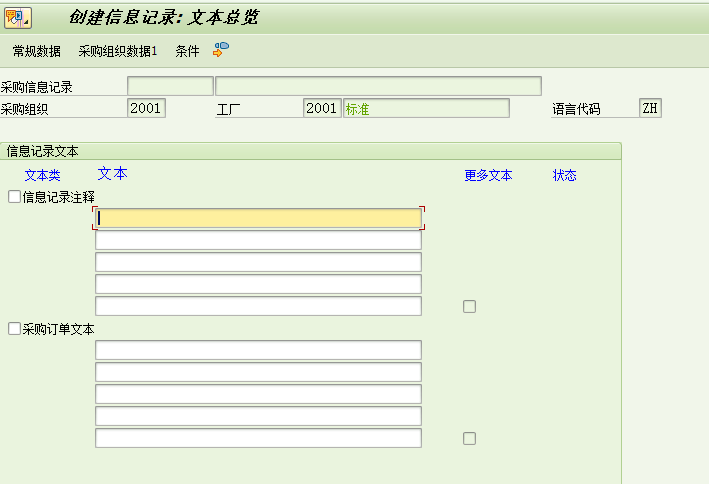Tick the 信息记录注释 checkbox
This screenshot has height=484, width=709.
14,197
